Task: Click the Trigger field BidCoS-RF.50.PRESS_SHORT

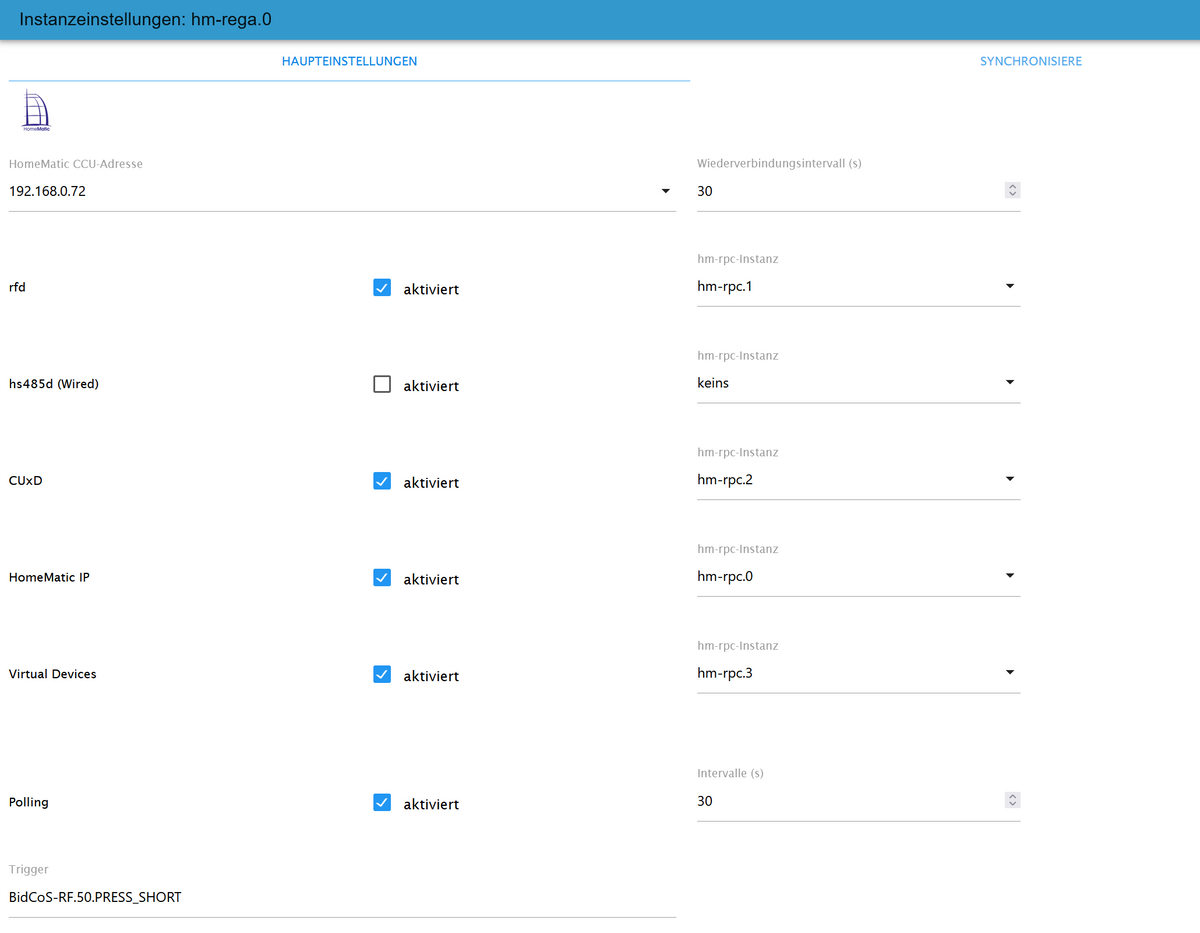Action: click(x=343, y=898)
